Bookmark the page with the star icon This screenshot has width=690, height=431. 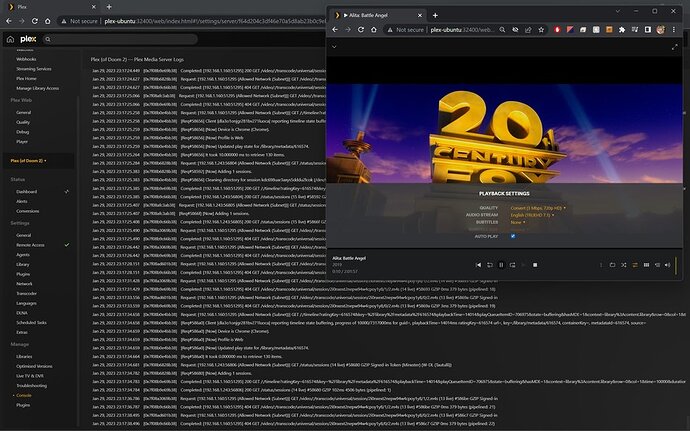click(x=541, y=30)
